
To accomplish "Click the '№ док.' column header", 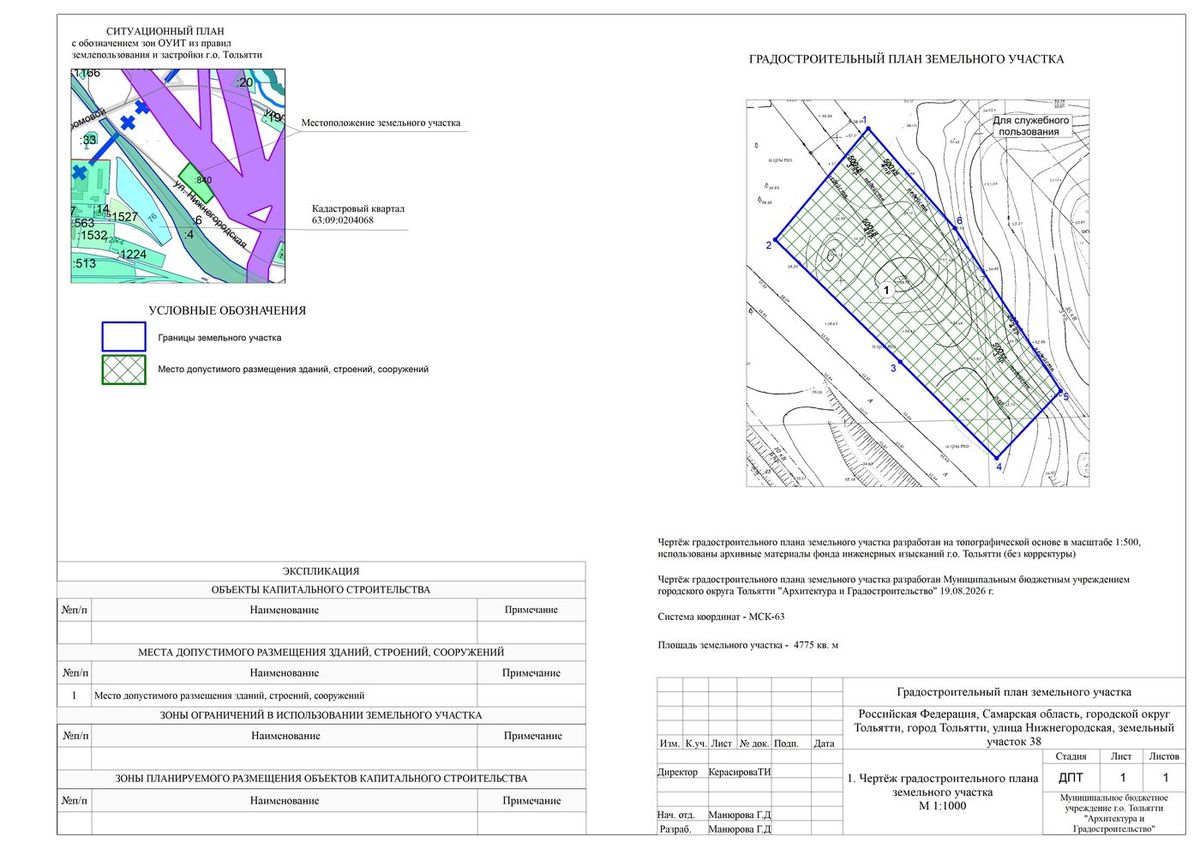I will [753, 745].
